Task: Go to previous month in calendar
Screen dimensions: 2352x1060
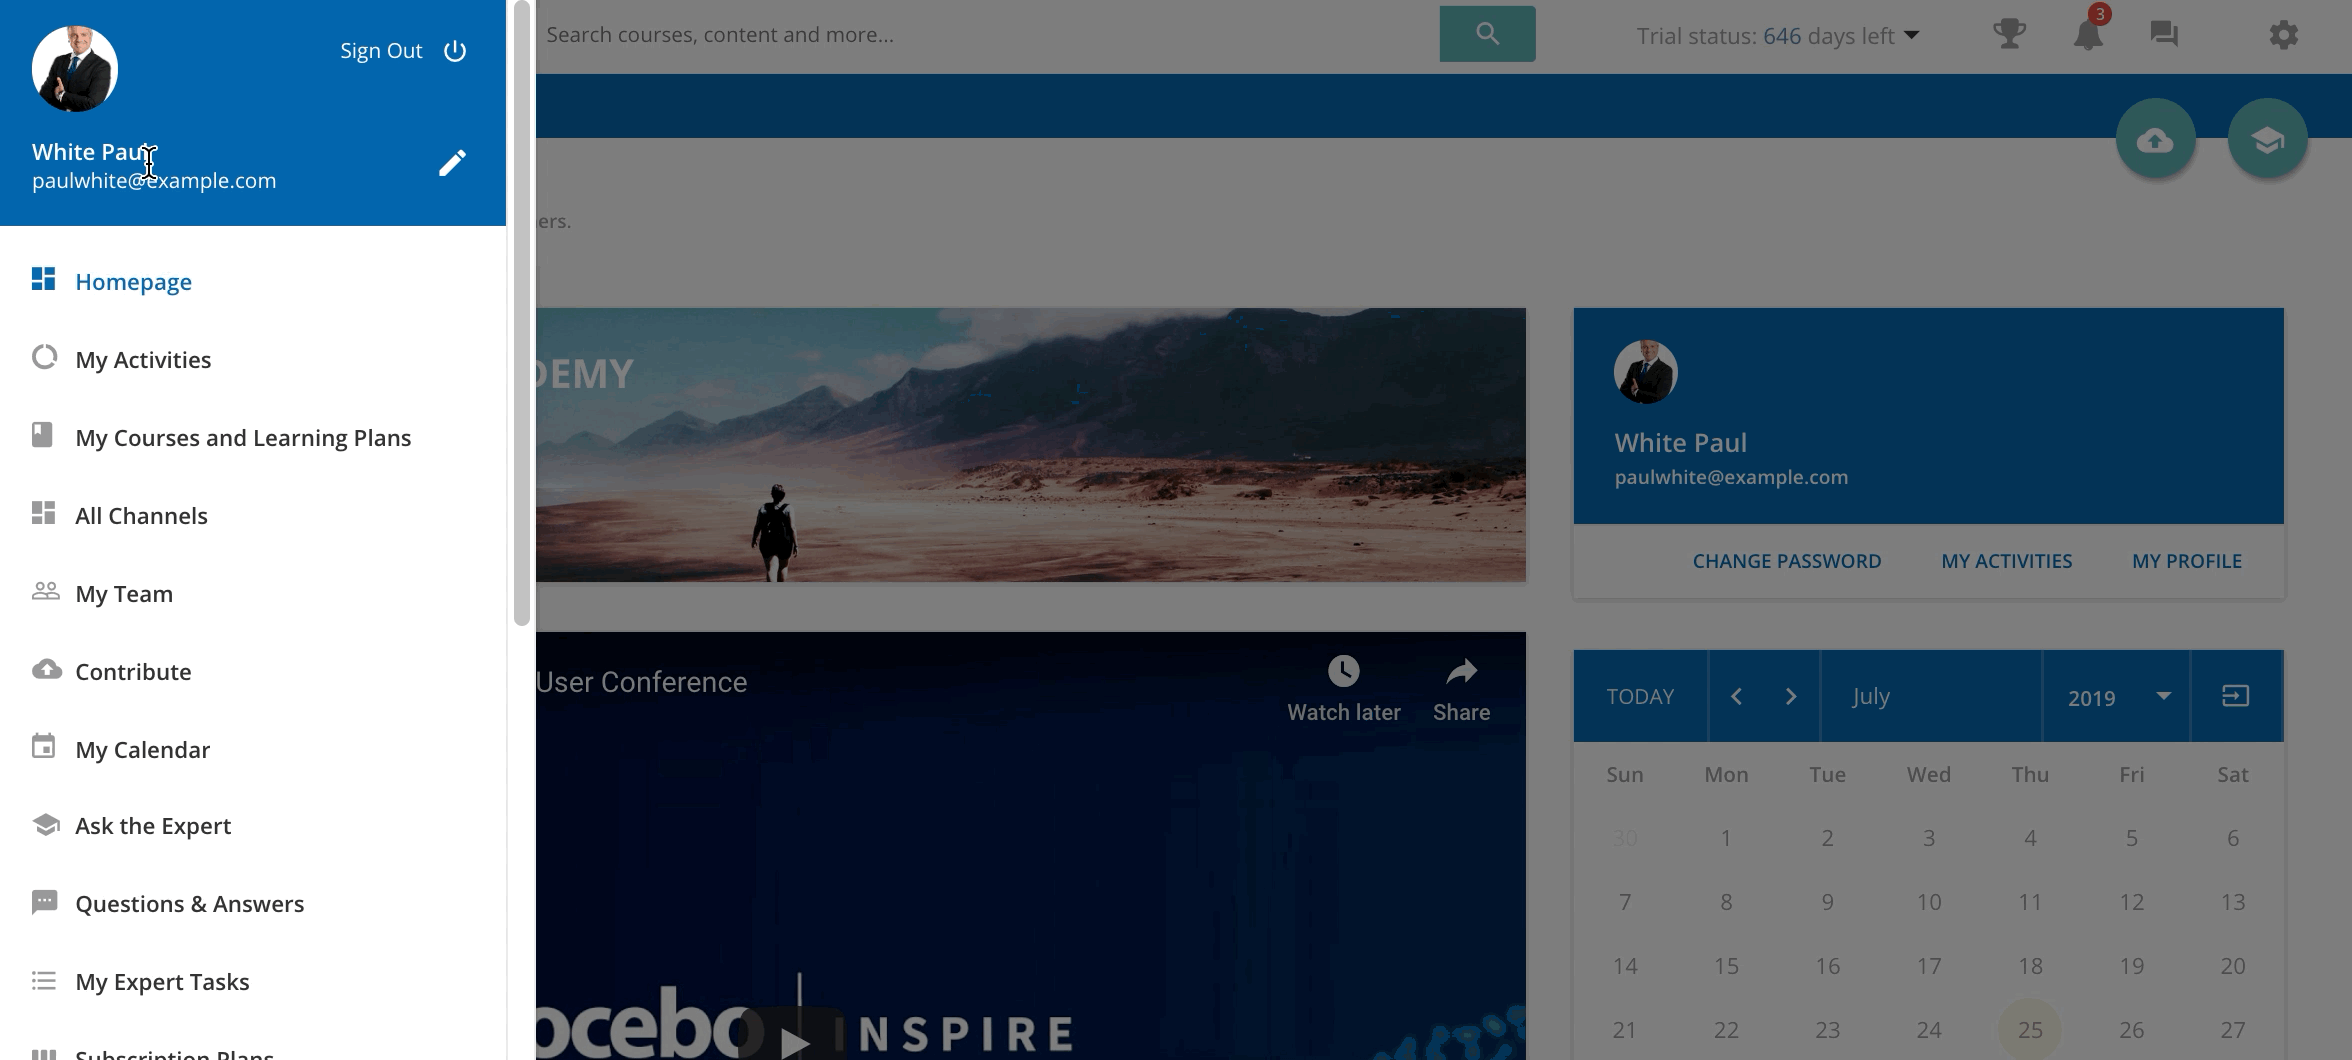Action: (1736, 696)
